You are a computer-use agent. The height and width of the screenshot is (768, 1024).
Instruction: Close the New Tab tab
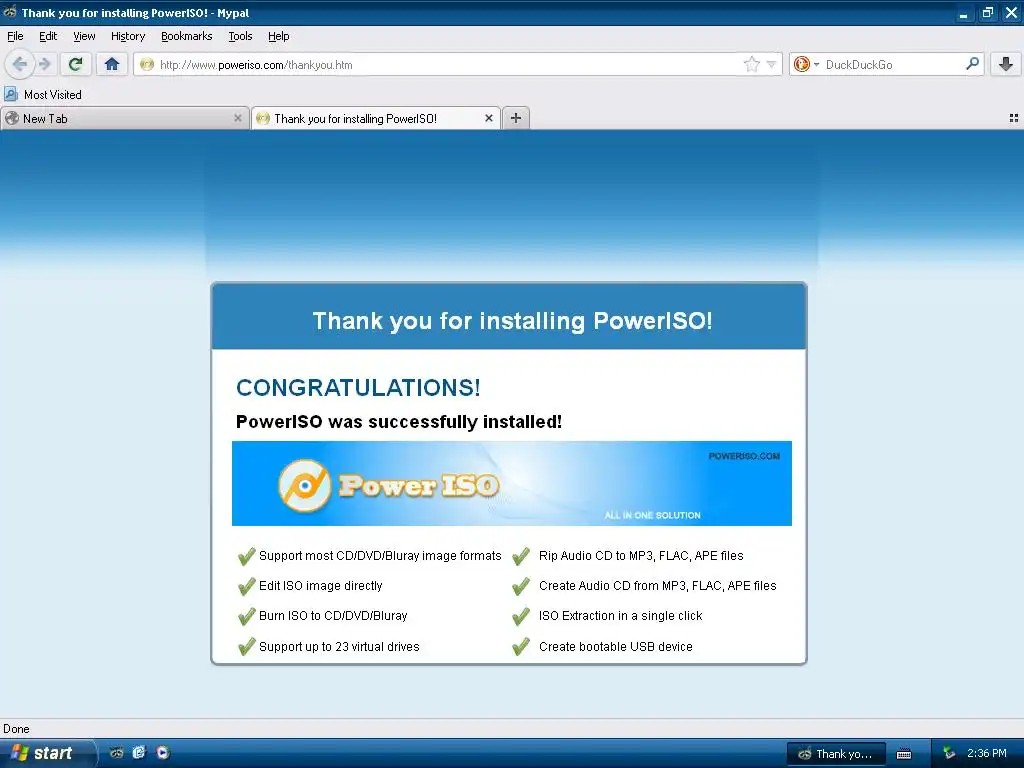(238, 118)
